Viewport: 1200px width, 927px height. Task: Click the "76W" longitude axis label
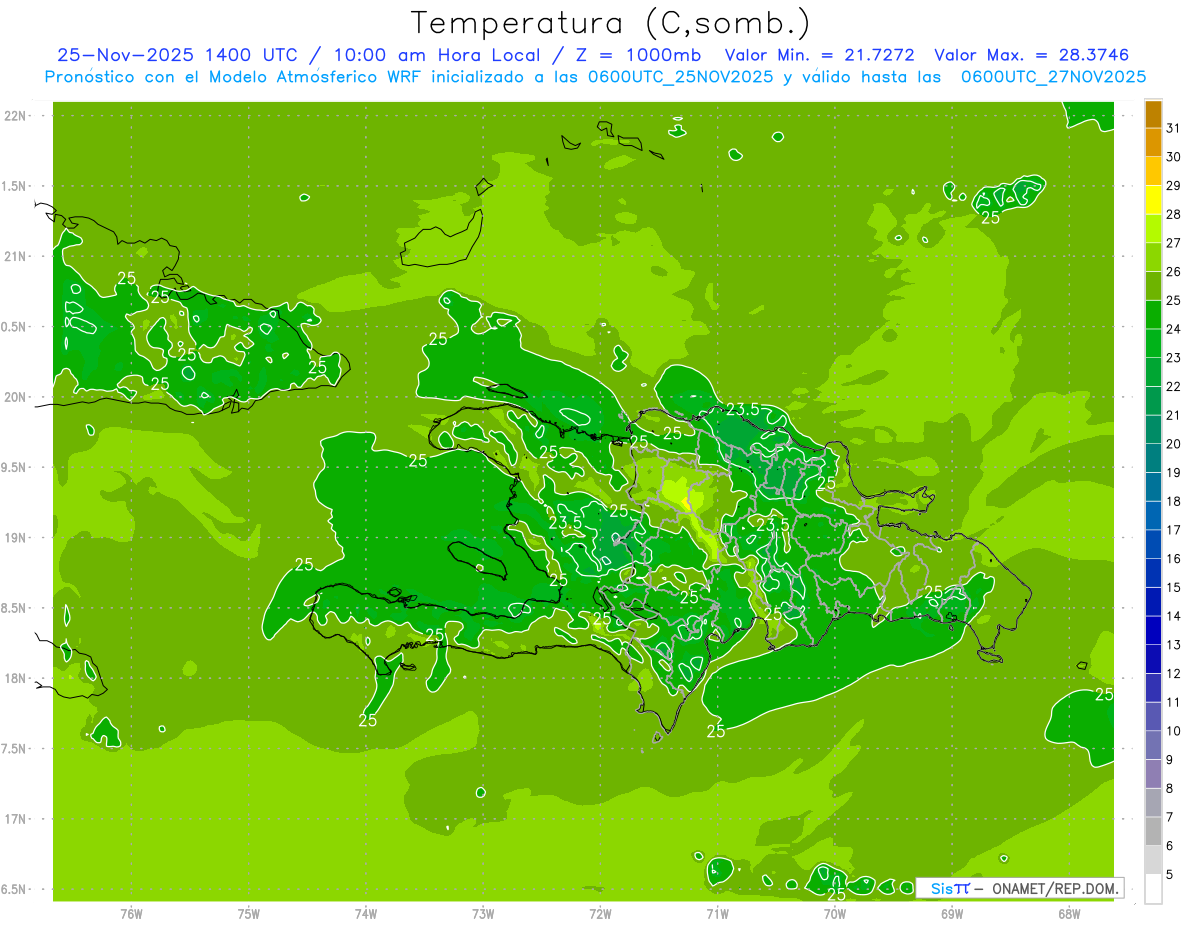[131, 914]
